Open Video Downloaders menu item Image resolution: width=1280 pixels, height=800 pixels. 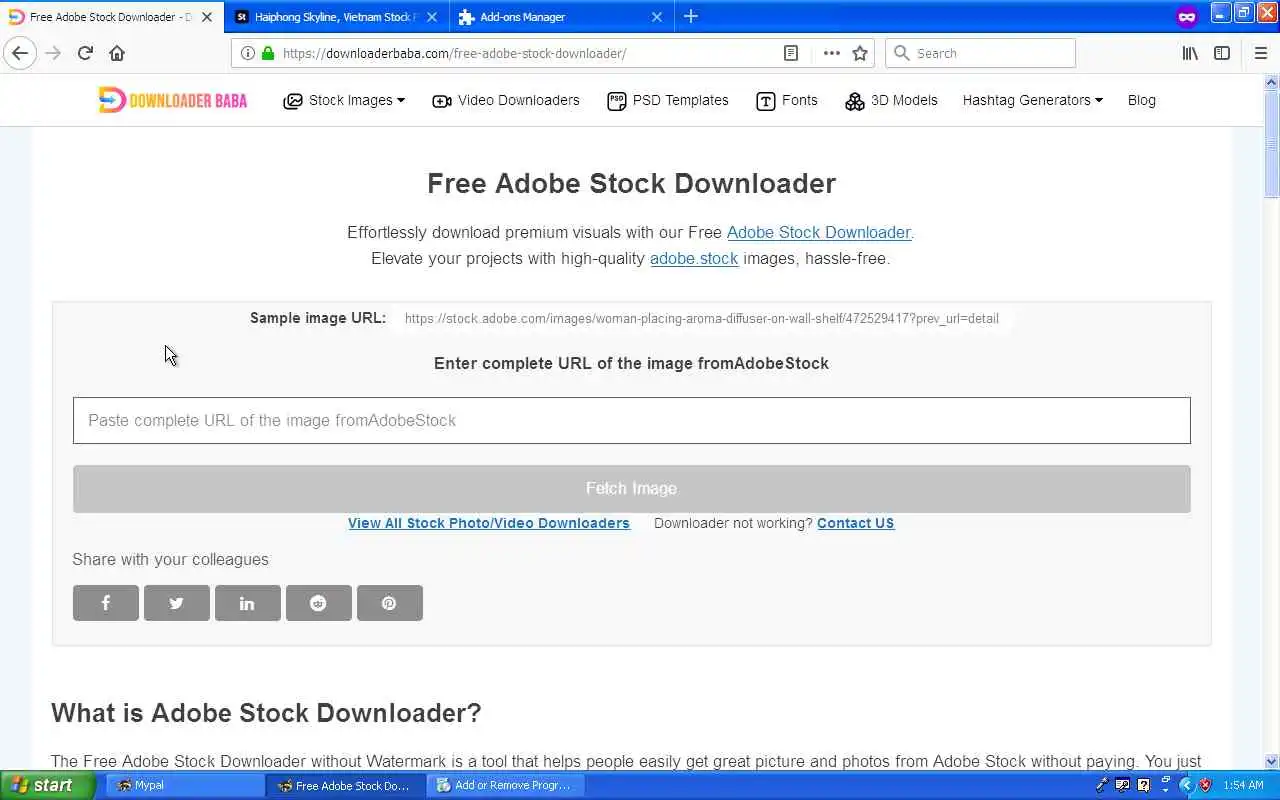(x=506, y=100)
